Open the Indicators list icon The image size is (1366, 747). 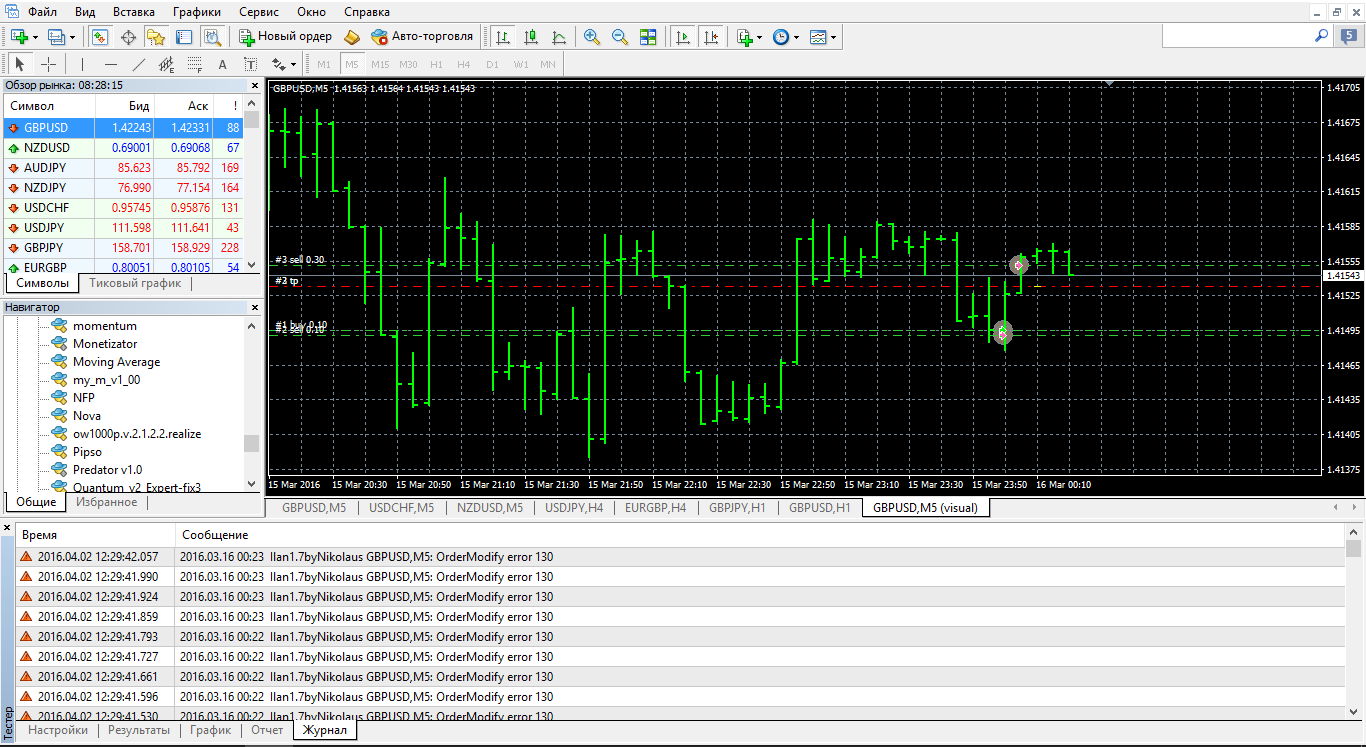[x=744, y=37]
